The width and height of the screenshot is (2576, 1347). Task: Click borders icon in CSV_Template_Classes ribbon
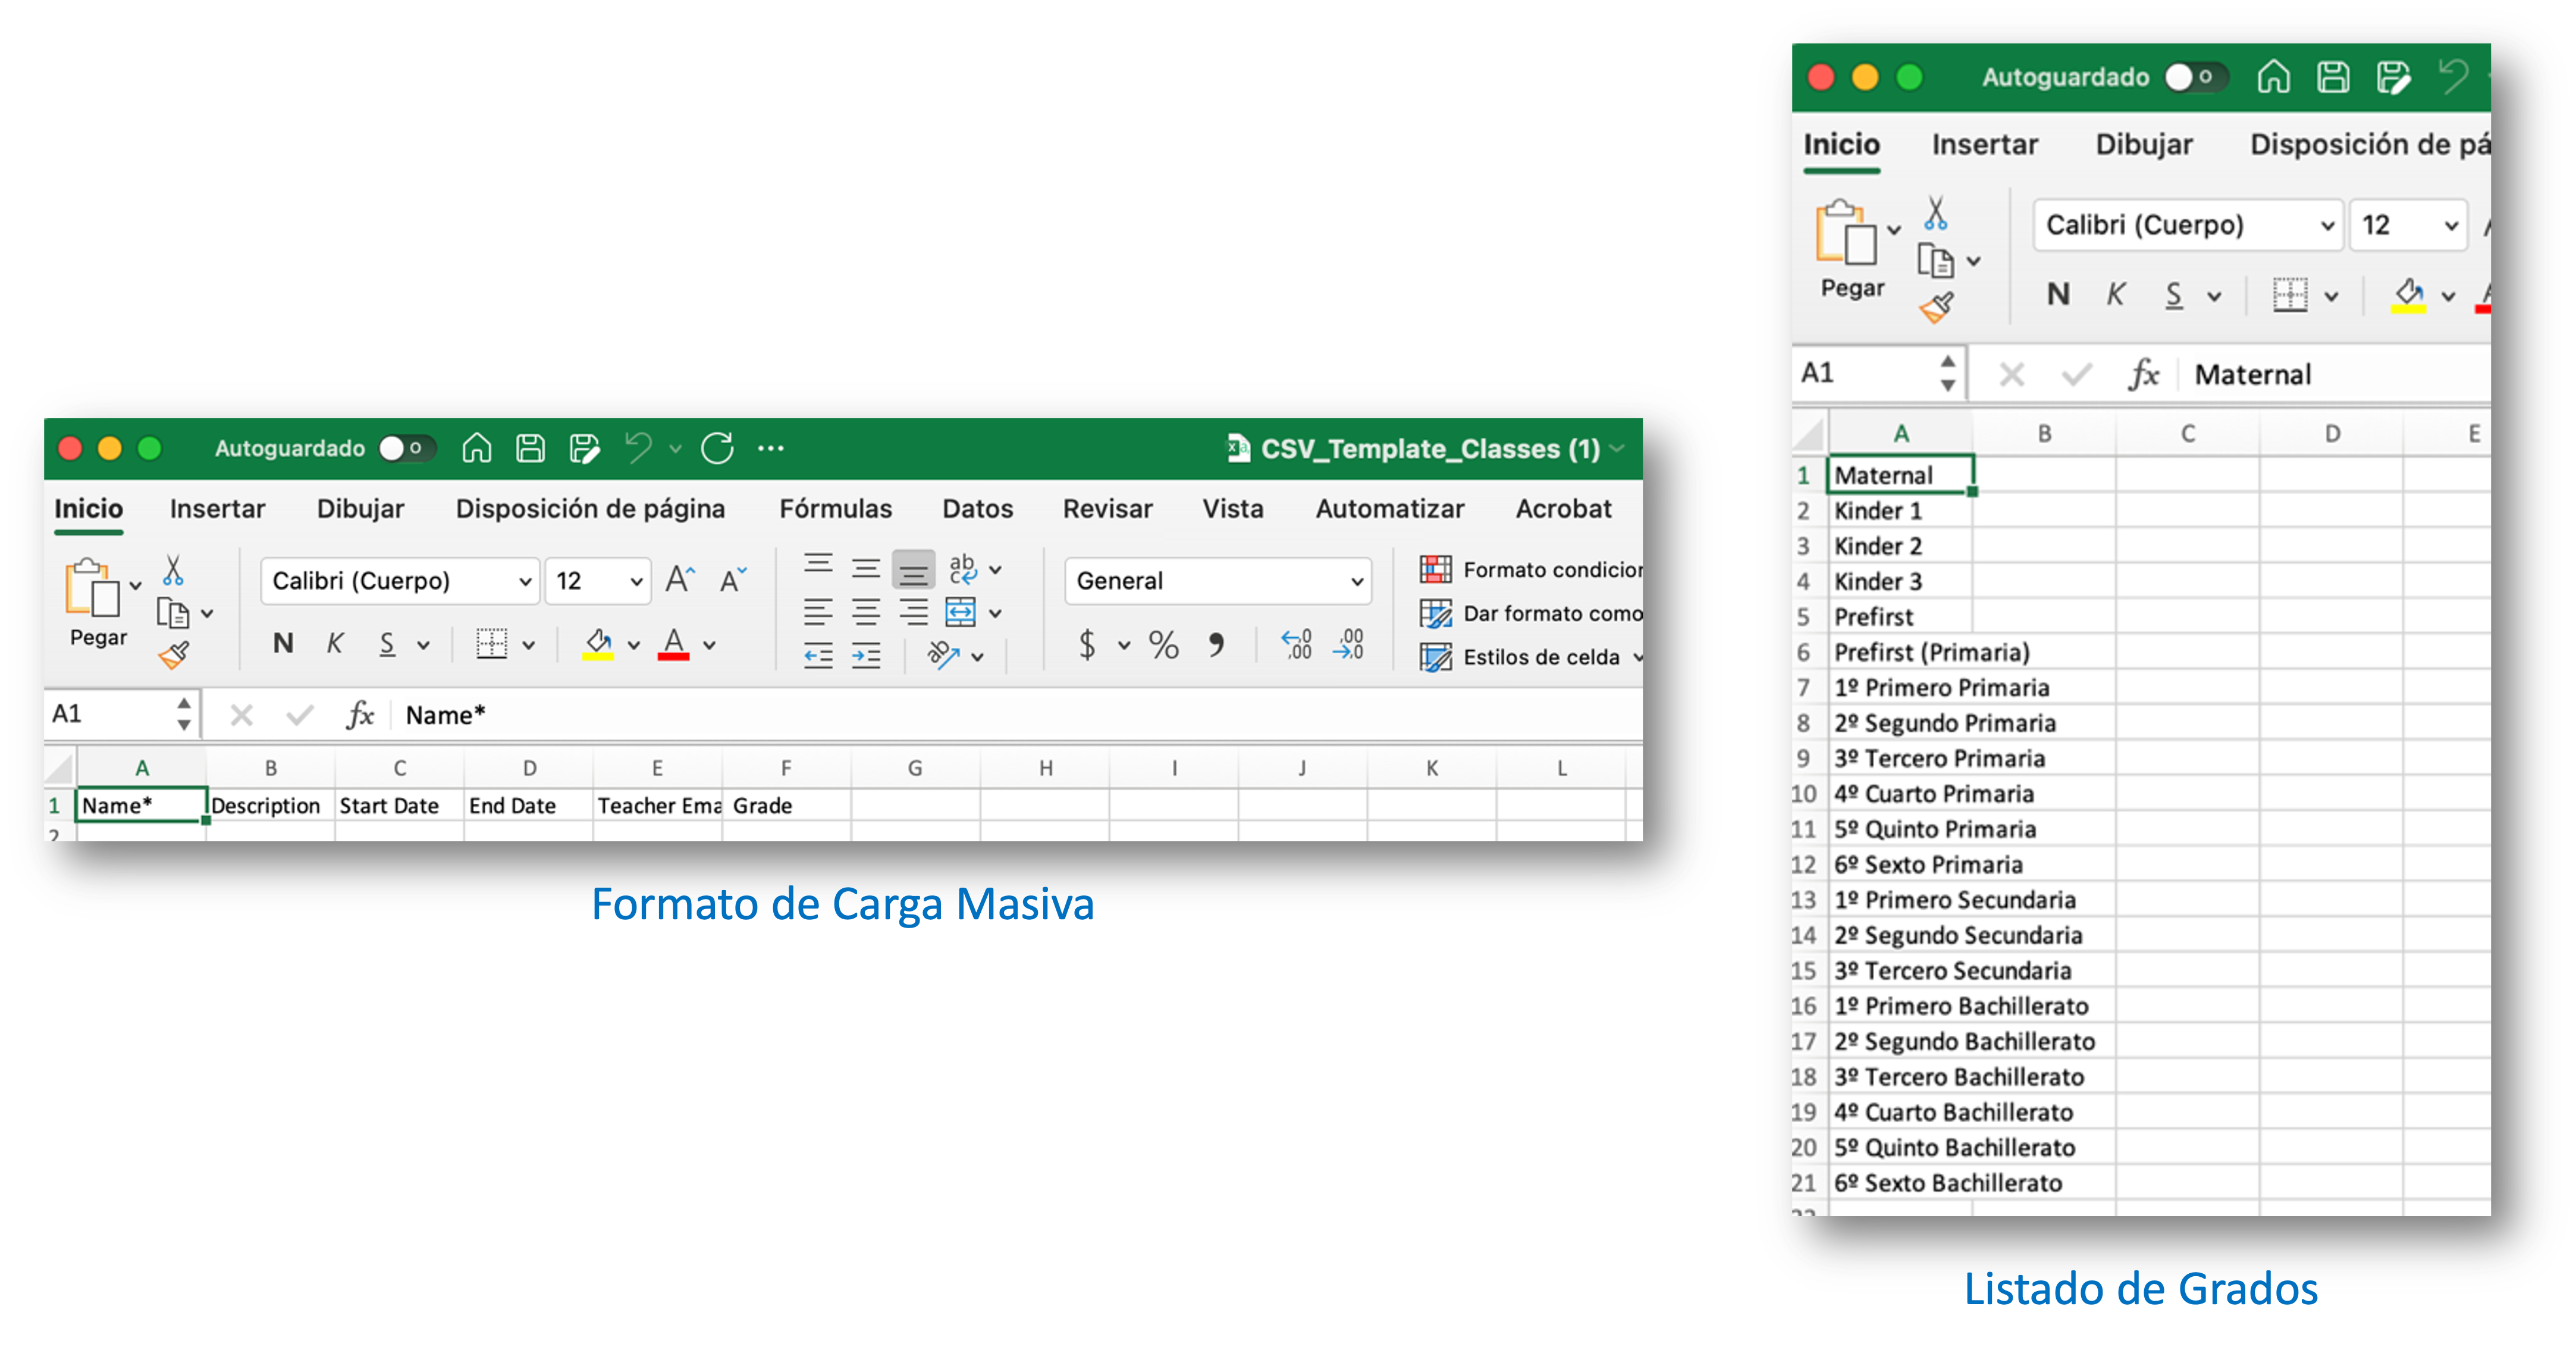coord(491,644)
